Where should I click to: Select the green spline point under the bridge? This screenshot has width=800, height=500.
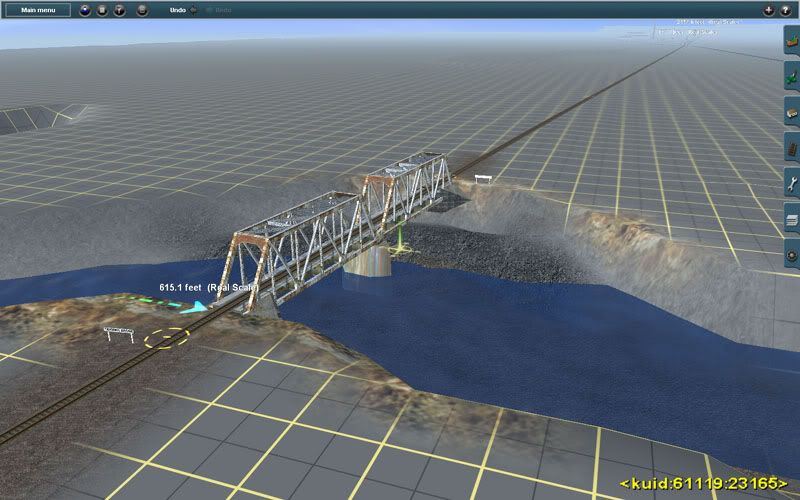coord(397,241)
